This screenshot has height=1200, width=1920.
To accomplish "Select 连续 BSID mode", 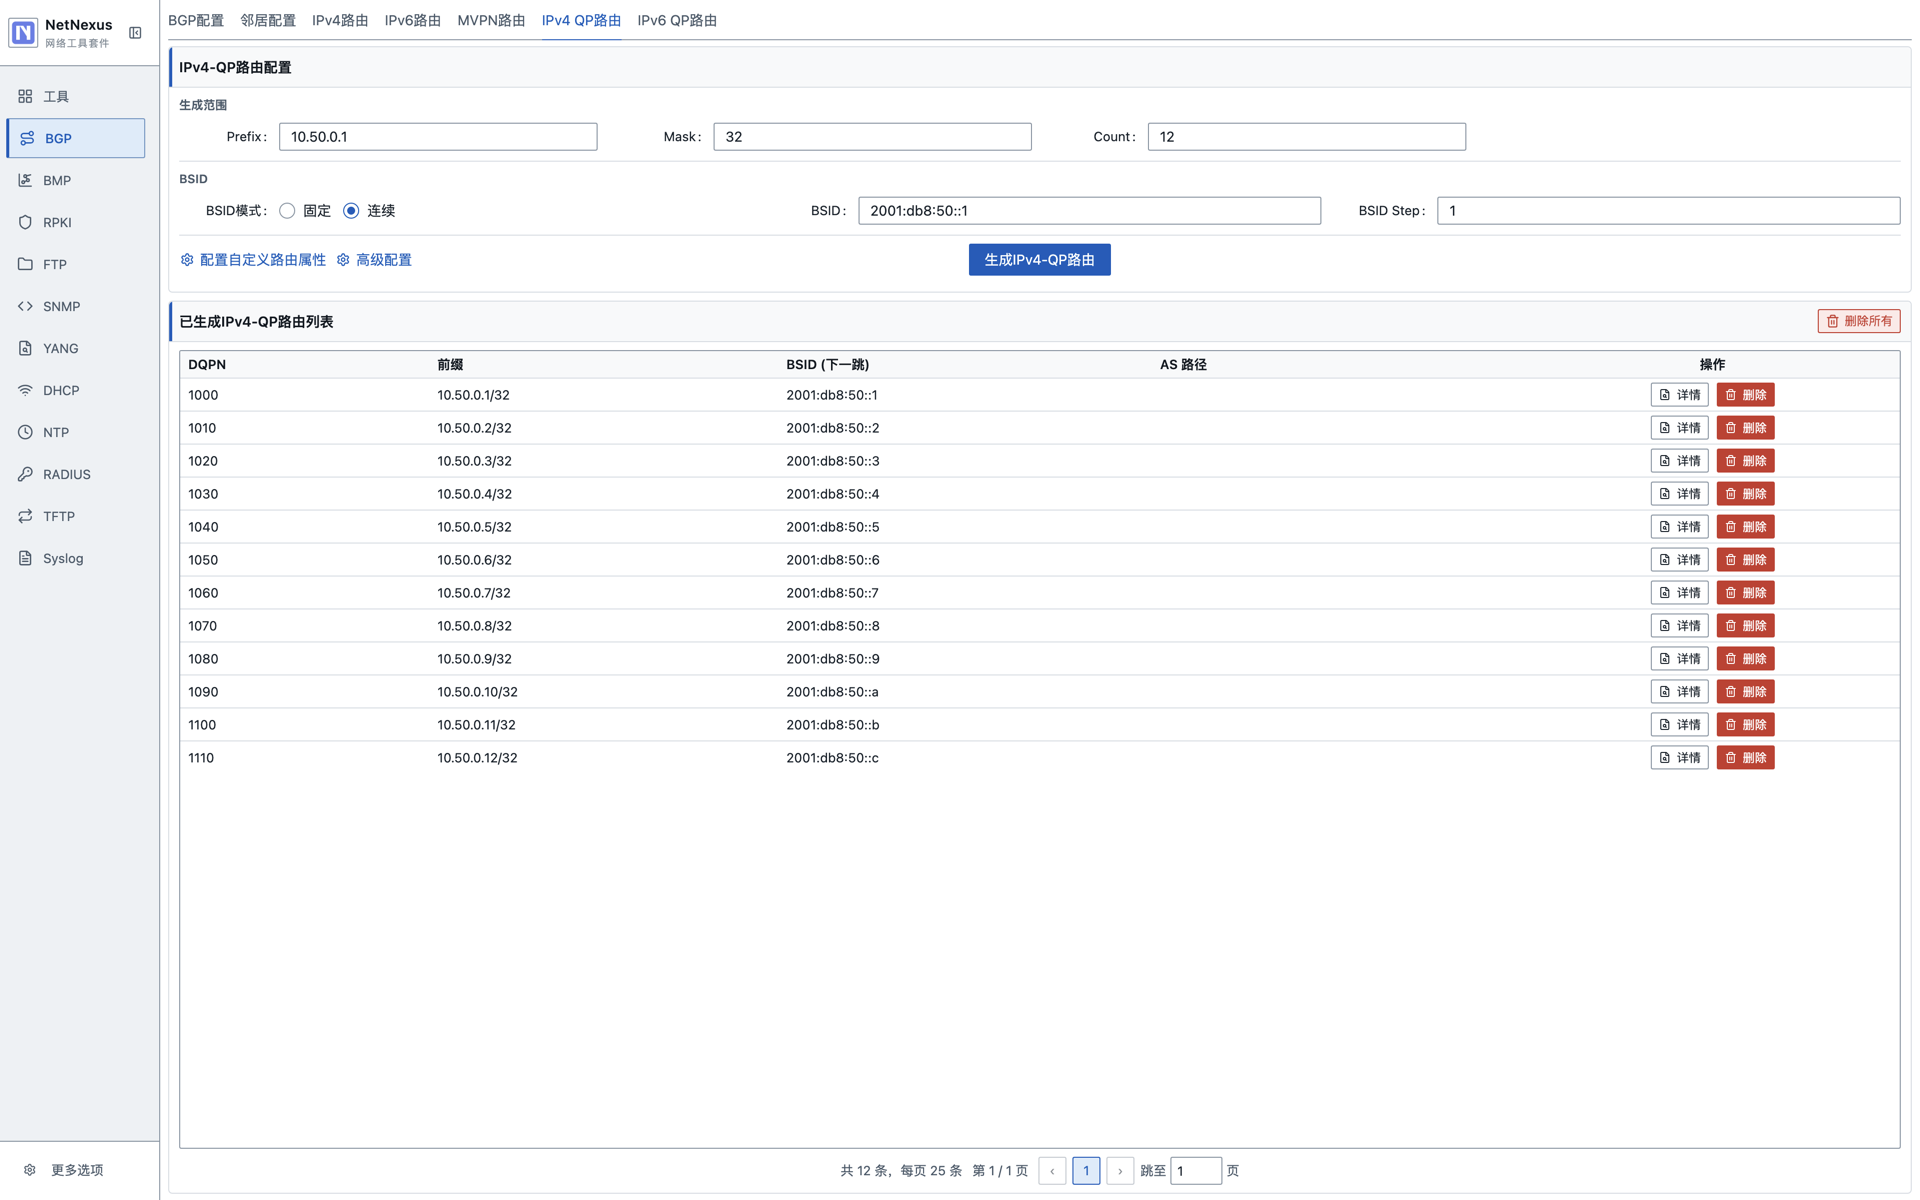I will click(351, 211).
